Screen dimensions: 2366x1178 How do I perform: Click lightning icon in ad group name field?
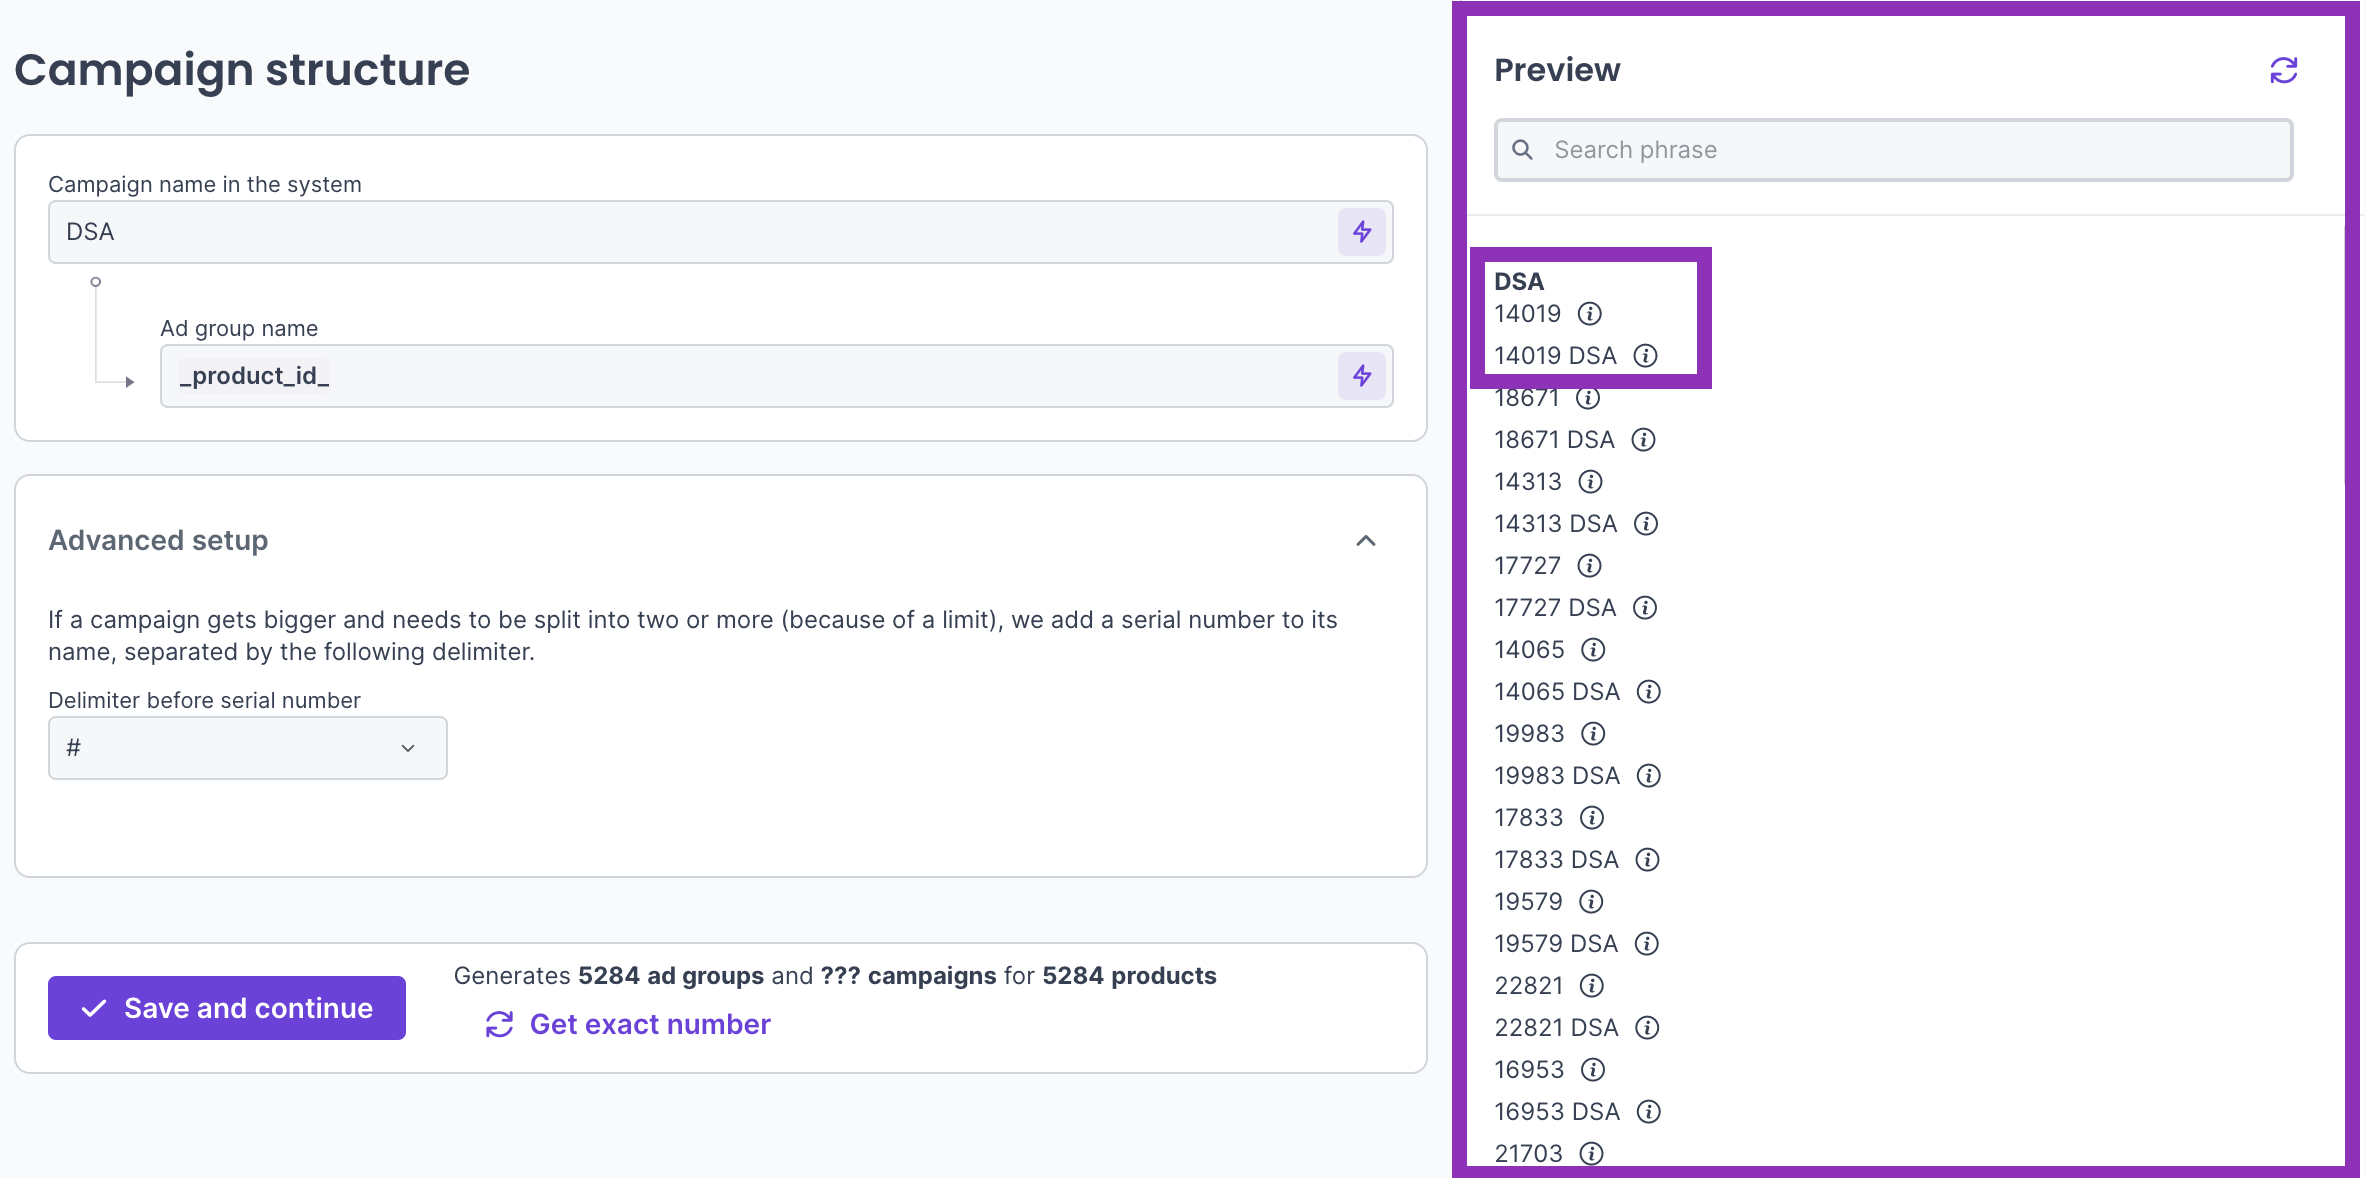[1361, 376]
